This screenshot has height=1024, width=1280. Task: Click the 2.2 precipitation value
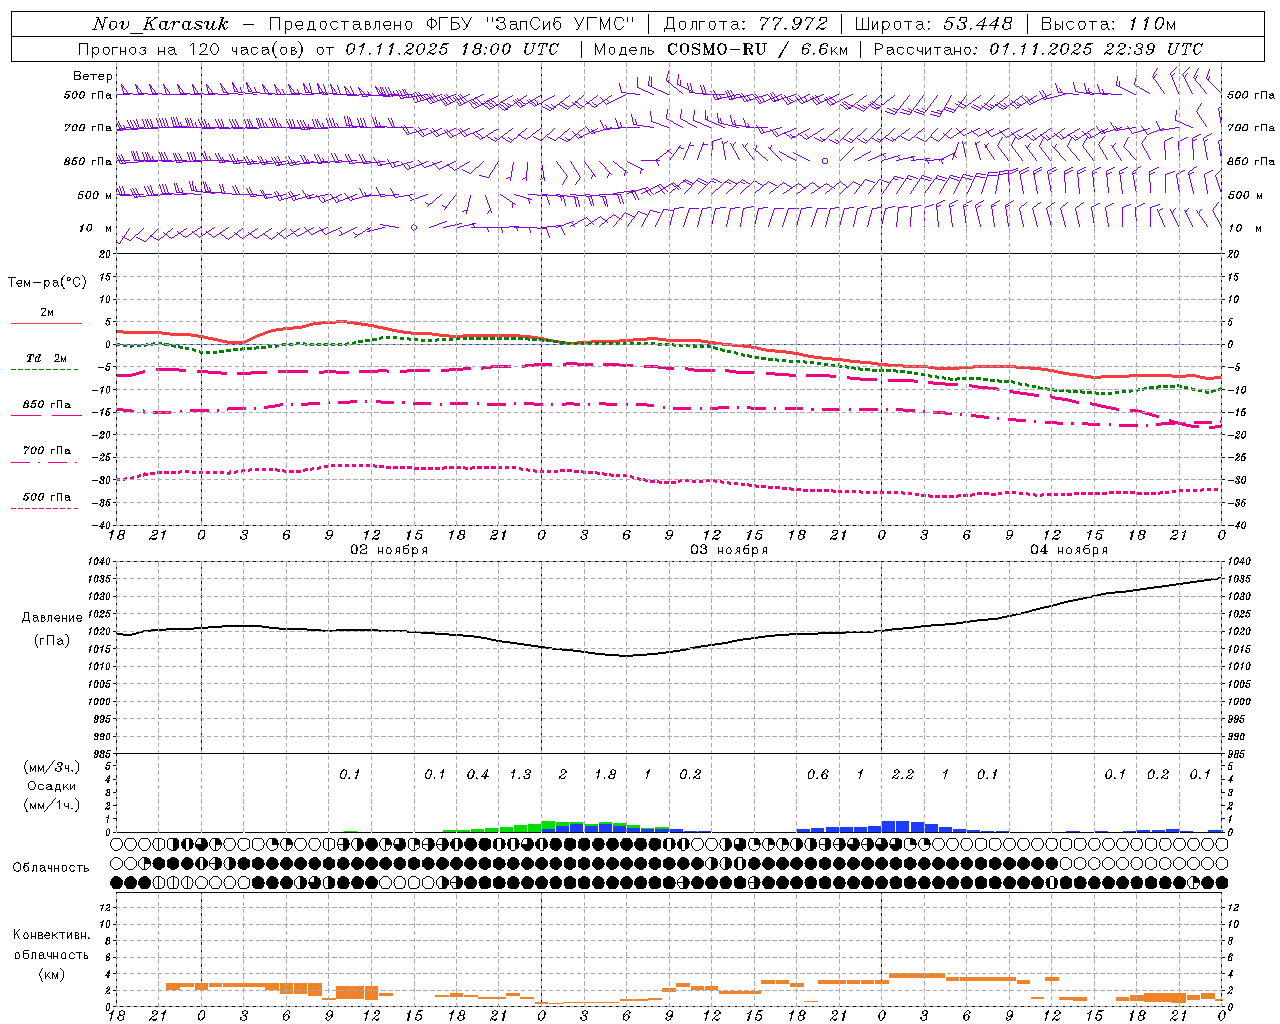click(902, 774)
